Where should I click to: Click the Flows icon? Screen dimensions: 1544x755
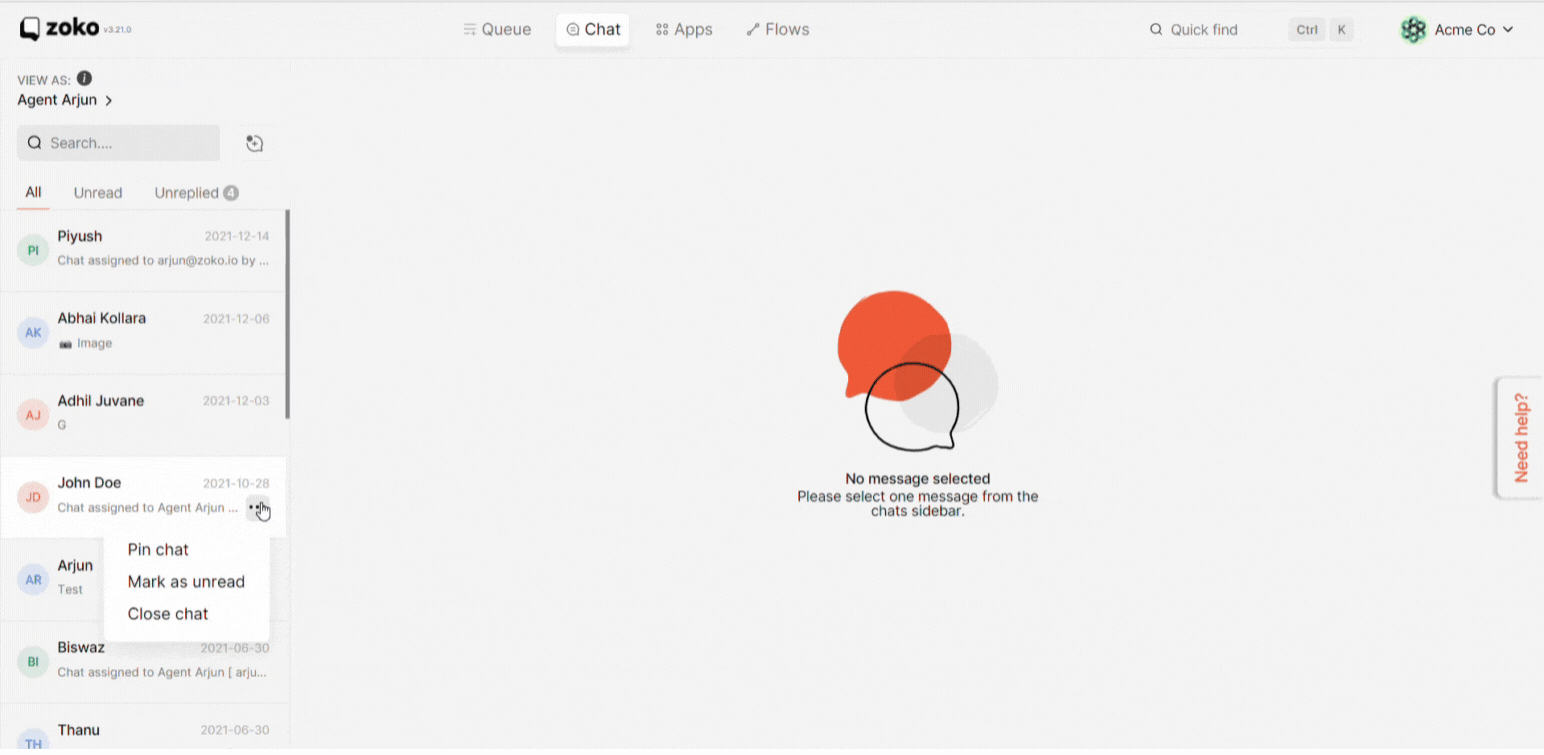point(753,30)
